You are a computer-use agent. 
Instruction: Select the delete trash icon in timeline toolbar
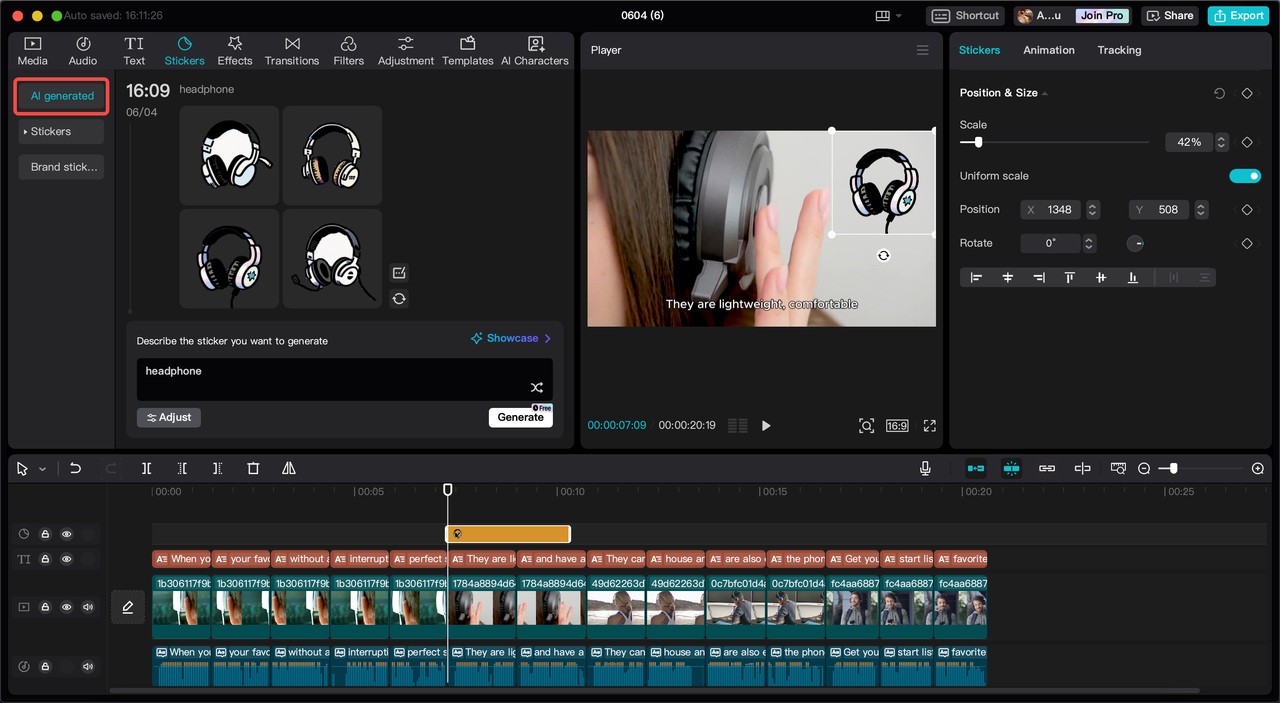[253, 468]
